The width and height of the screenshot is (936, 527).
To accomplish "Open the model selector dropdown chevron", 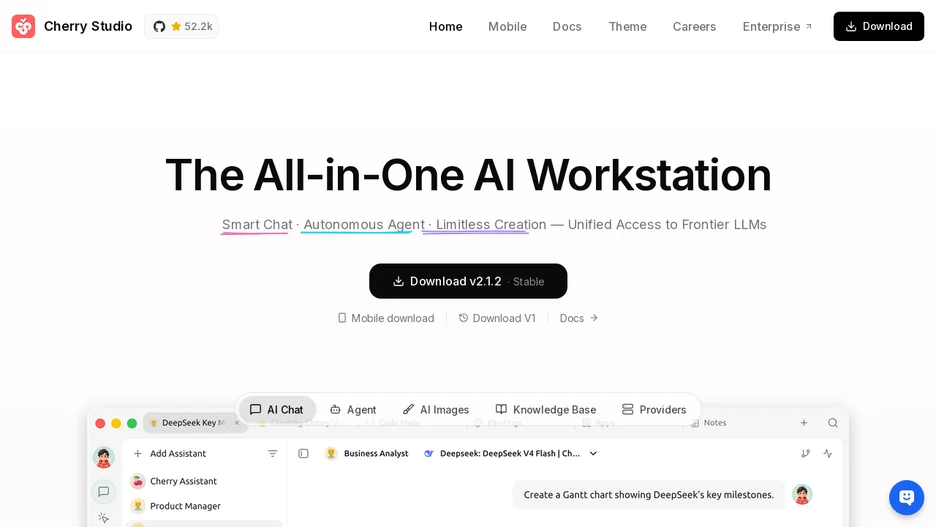I will pos(593,454).
